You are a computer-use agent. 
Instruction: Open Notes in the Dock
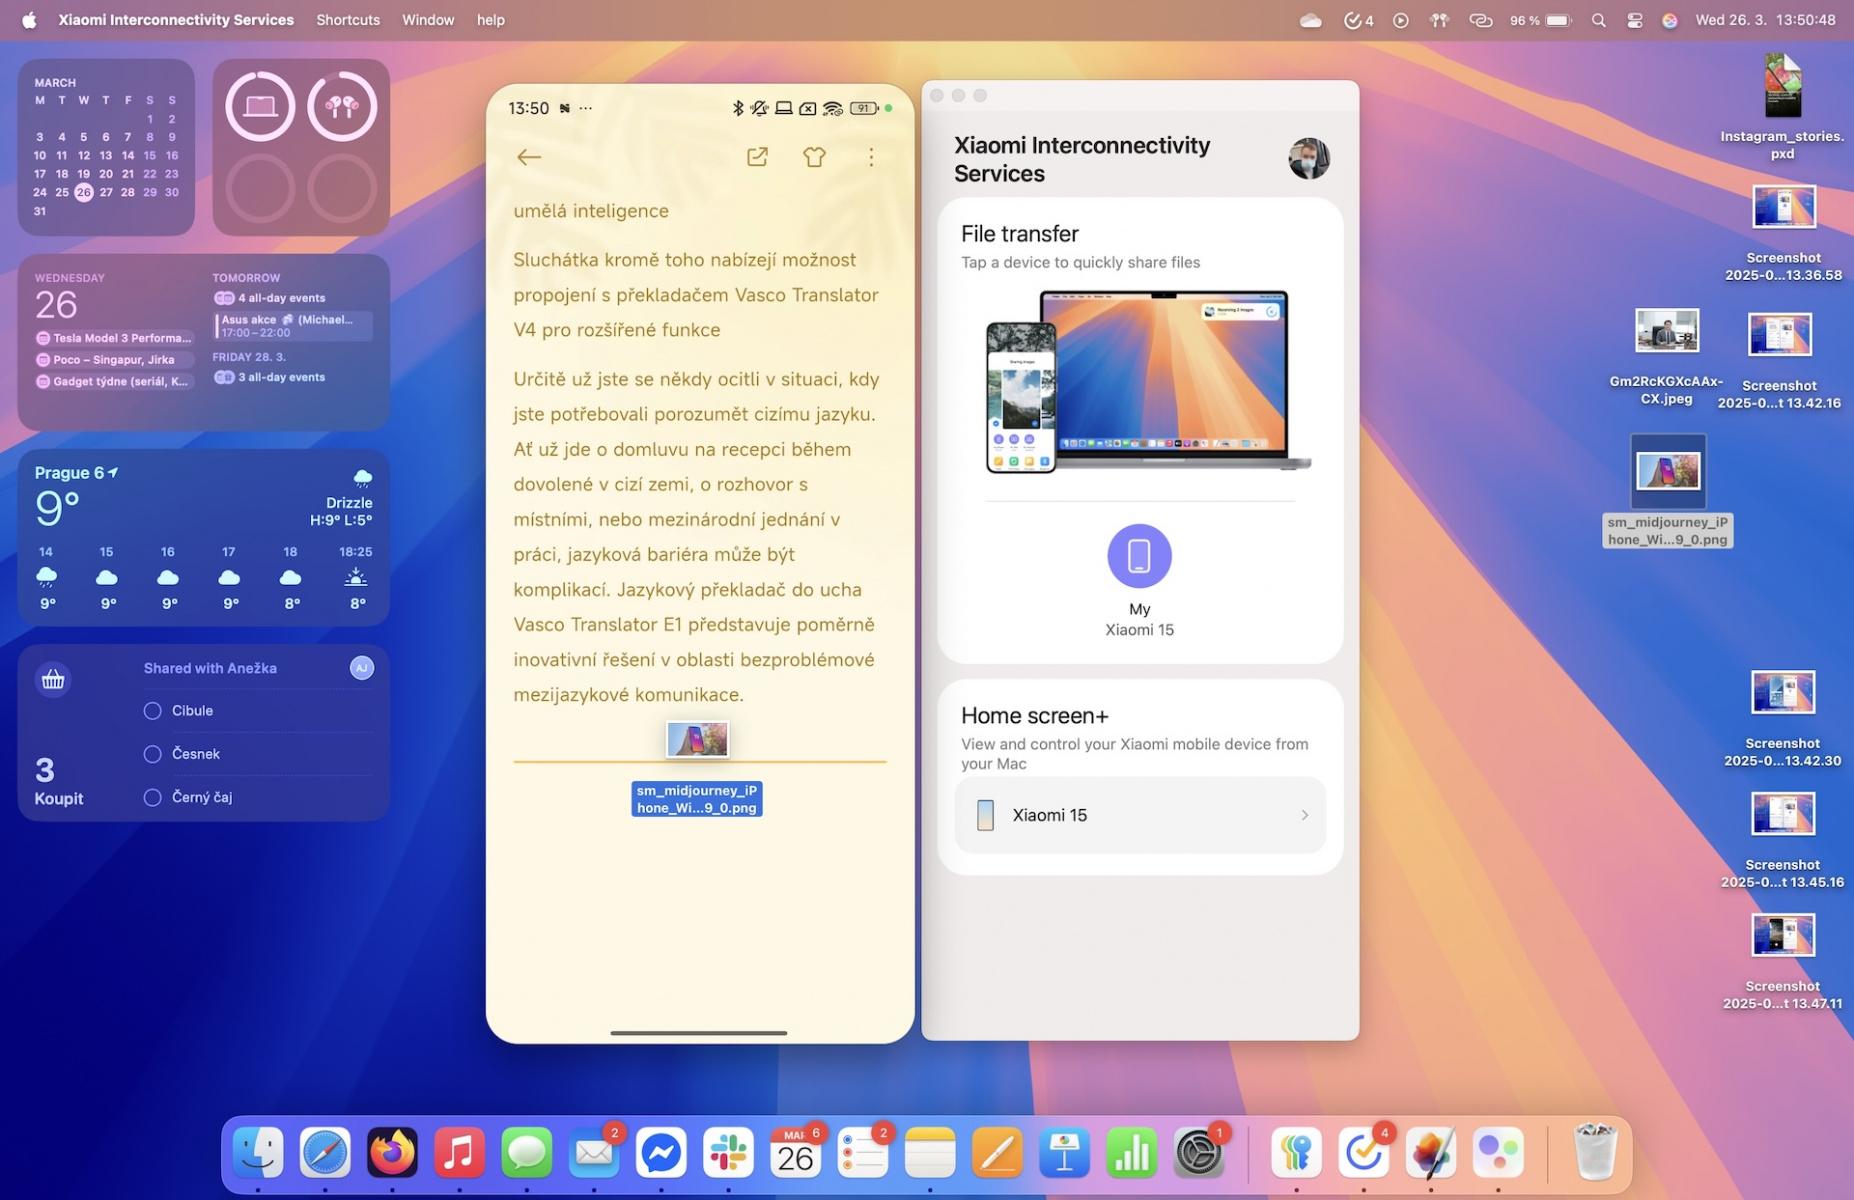[x=930, y=1153]
